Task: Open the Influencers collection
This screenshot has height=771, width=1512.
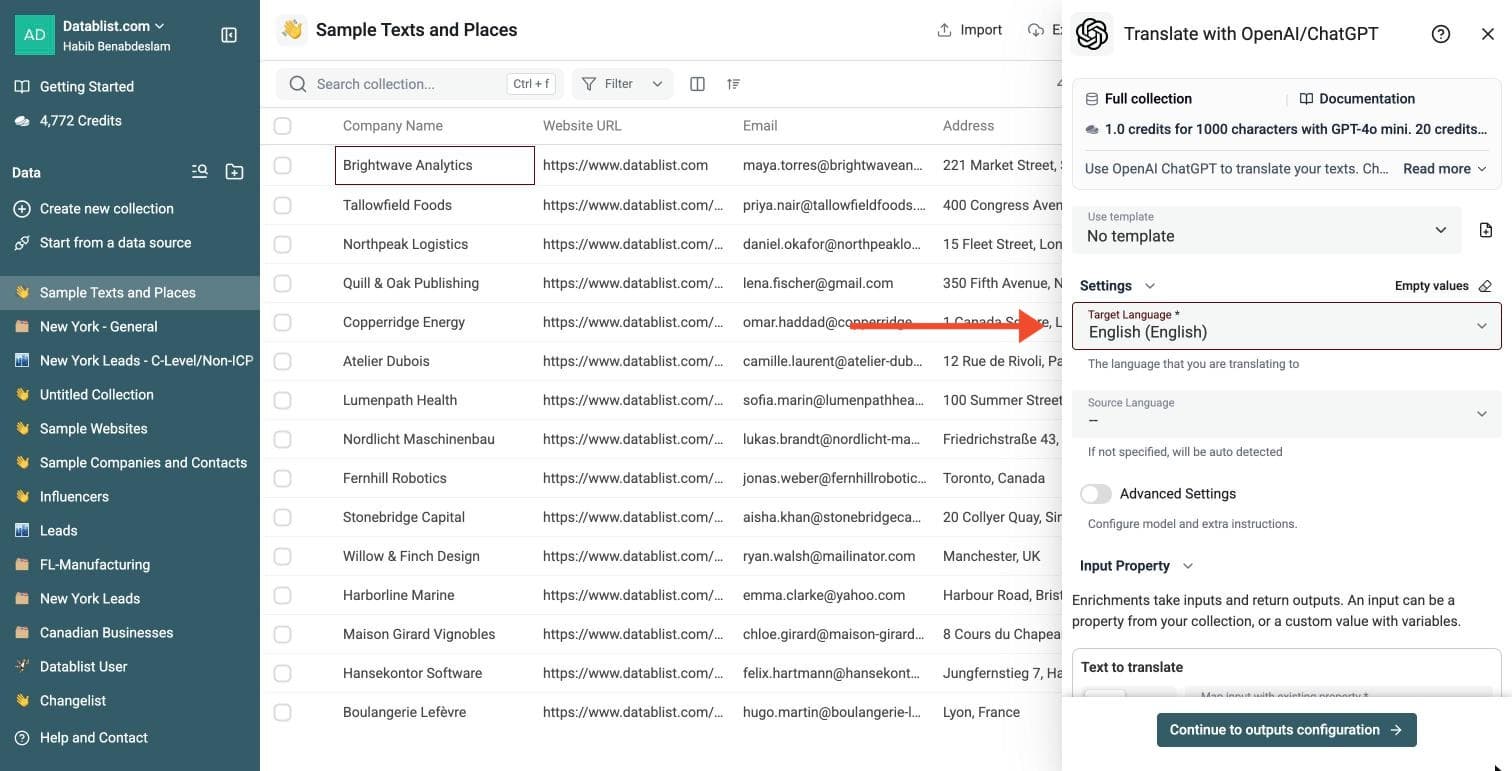Action: click(x=130, y=497)
